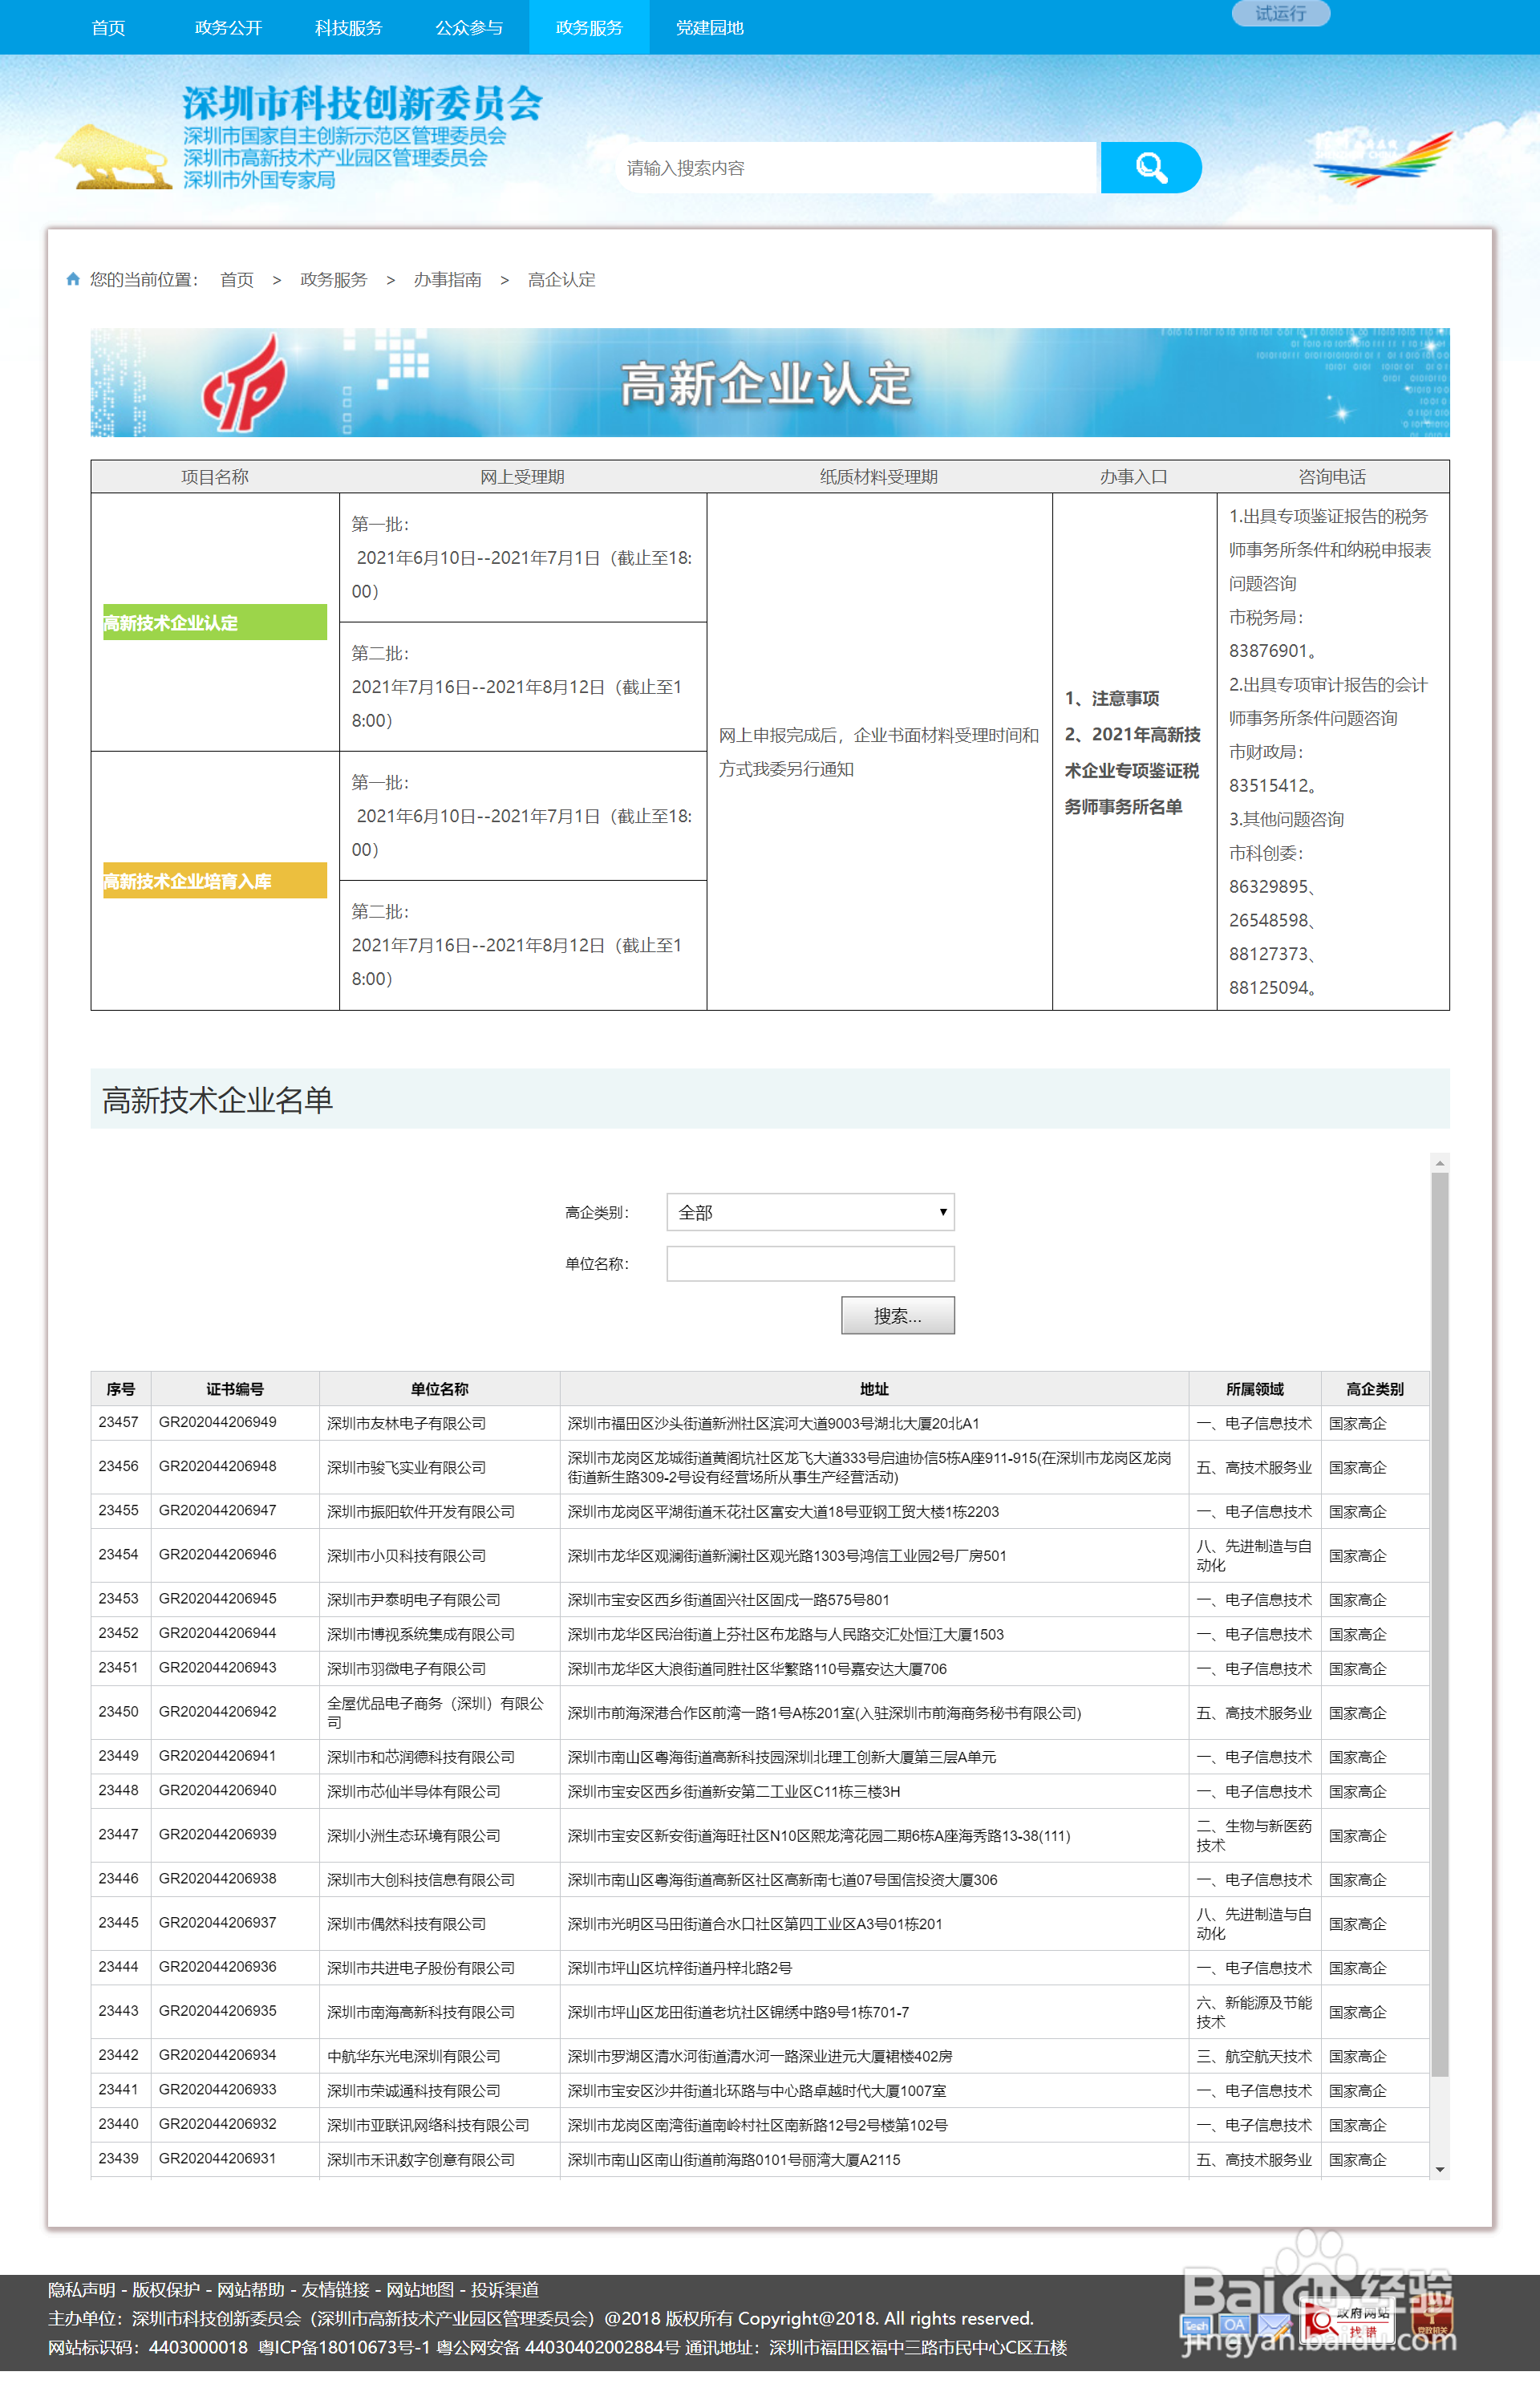The height and width of the screenshot is (2392, 1540).
Task: Open the 政务公开 menu item
Action: (x=228, y=27)
